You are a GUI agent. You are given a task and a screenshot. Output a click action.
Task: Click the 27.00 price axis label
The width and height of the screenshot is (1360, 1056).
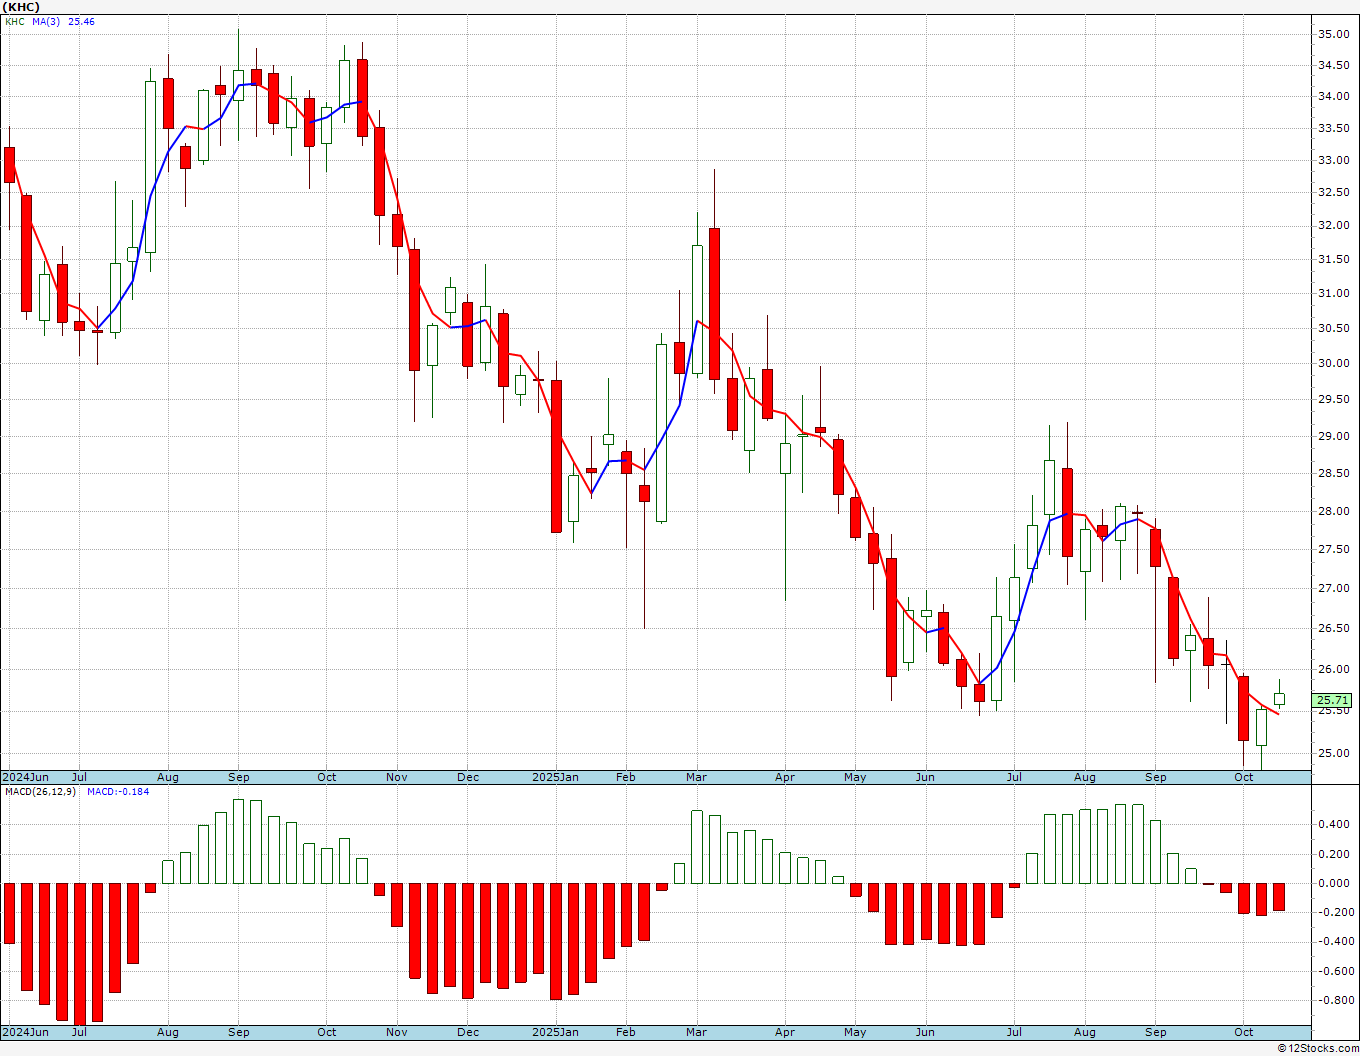pyautogui.click(x=1333, y=588)
